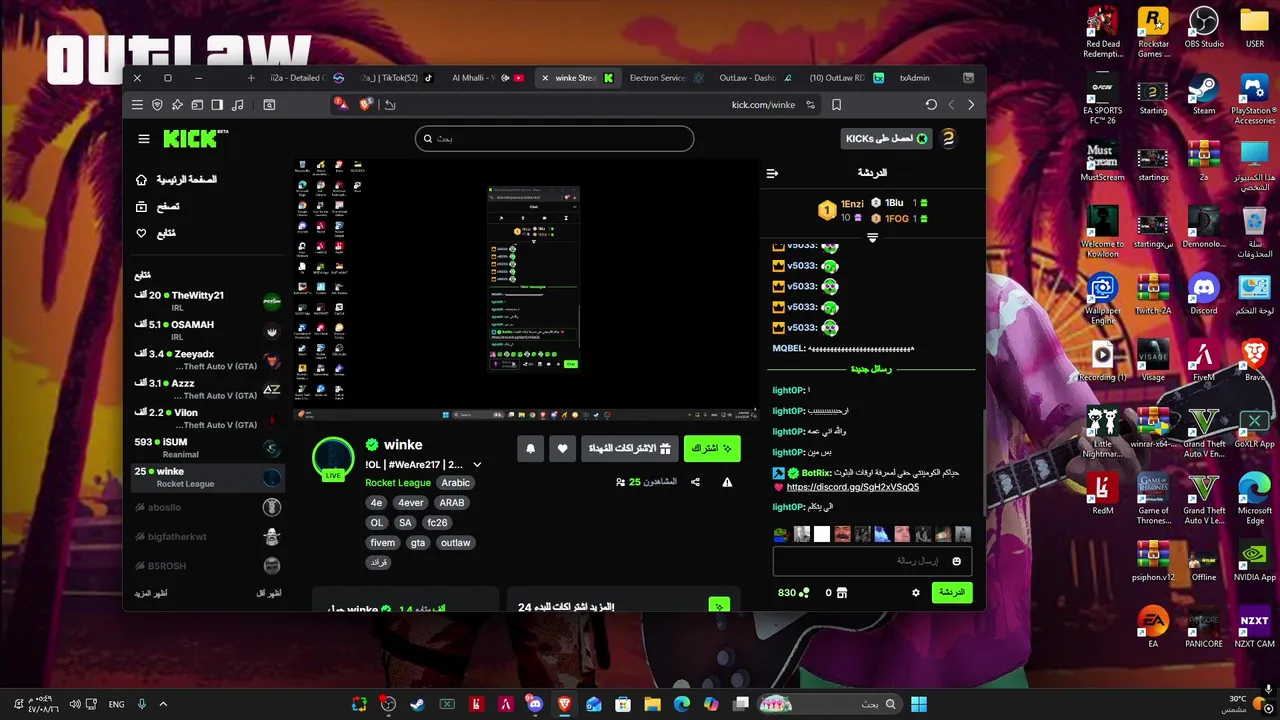
Task: Open Zeeyadx channel in sidebar
Action: (x=208, y=360)
